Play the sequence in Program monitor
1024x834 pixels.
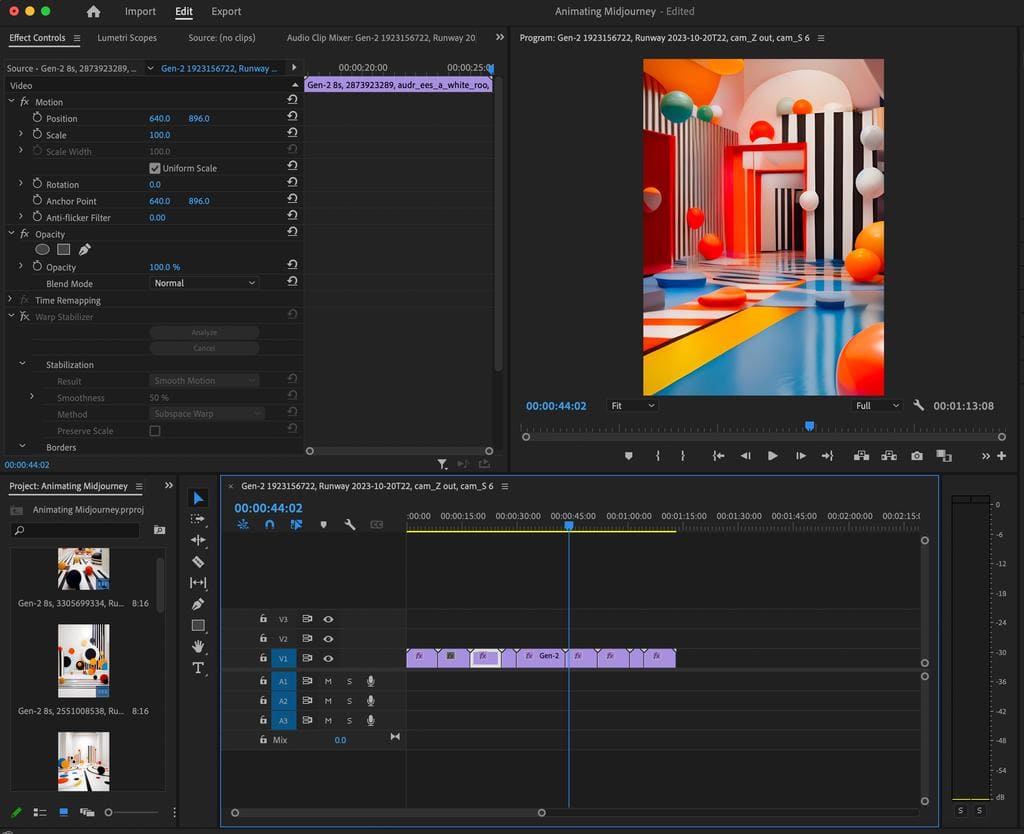(x=773, y=456)
